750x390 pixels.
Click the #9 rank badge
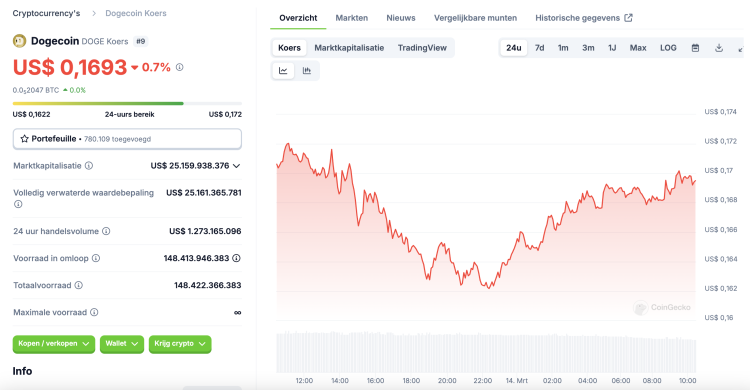[x=141, y=41]
